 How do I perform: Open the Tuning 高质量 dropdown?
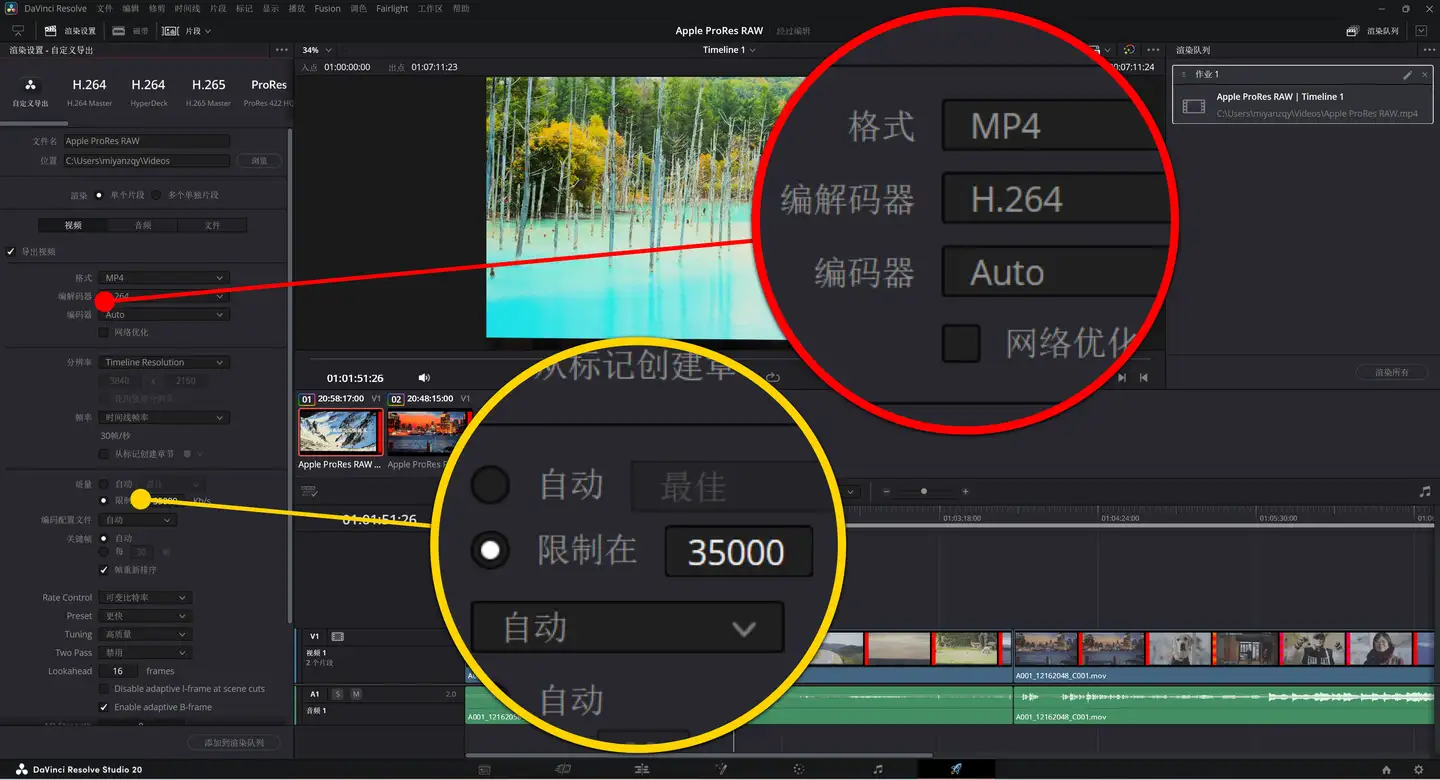point(145,634)
